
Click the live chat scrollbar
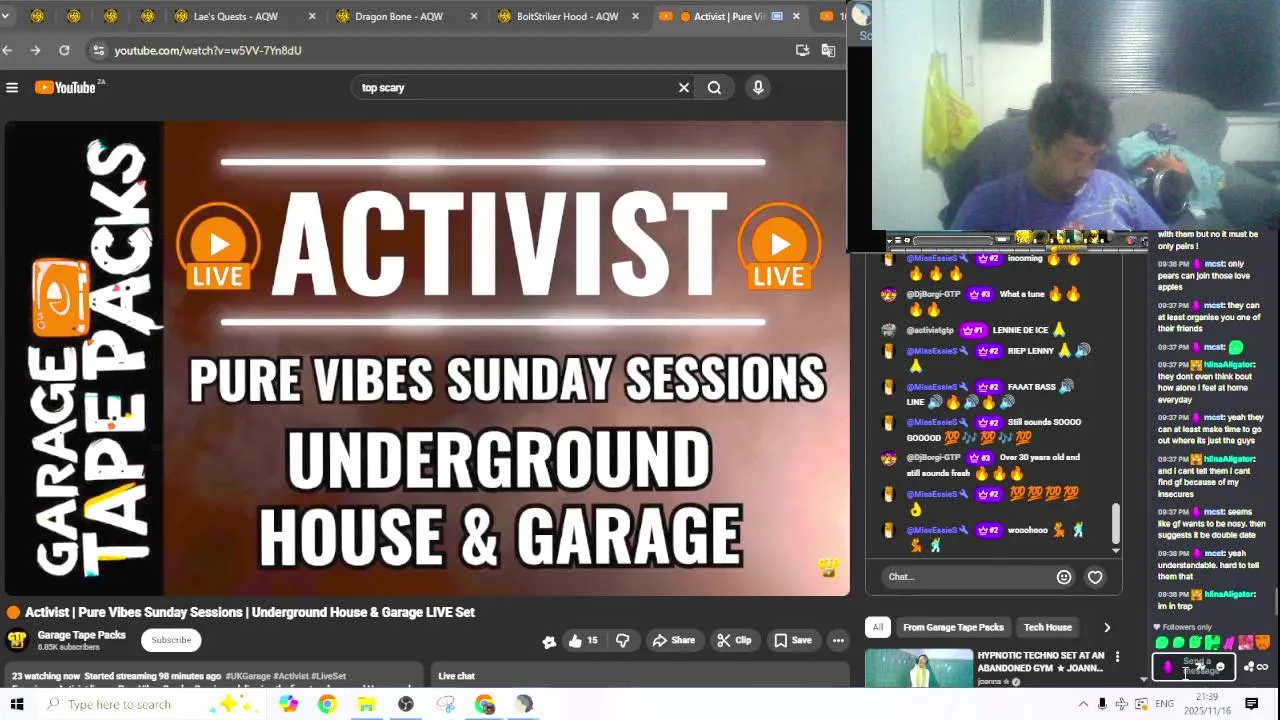(x=1115, y=523)
